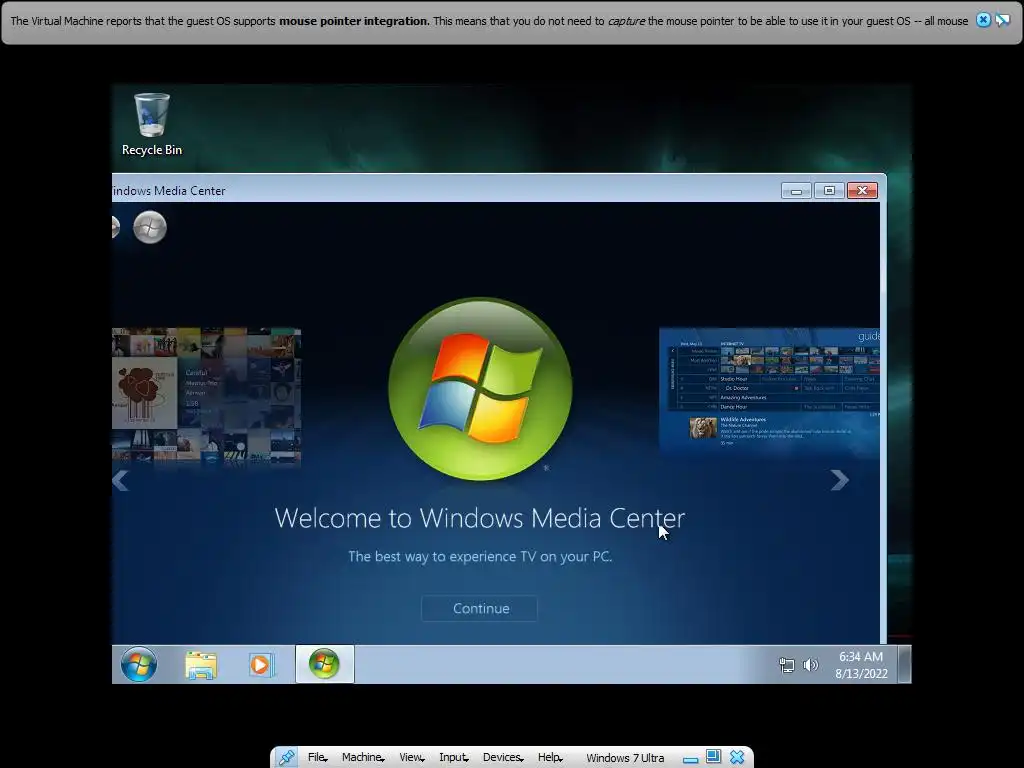Image resolution: width=1024 pixels, height=768 pixels.
Task: Minimize the VM from mini toolbar
Action: click(x=690, y=759)
